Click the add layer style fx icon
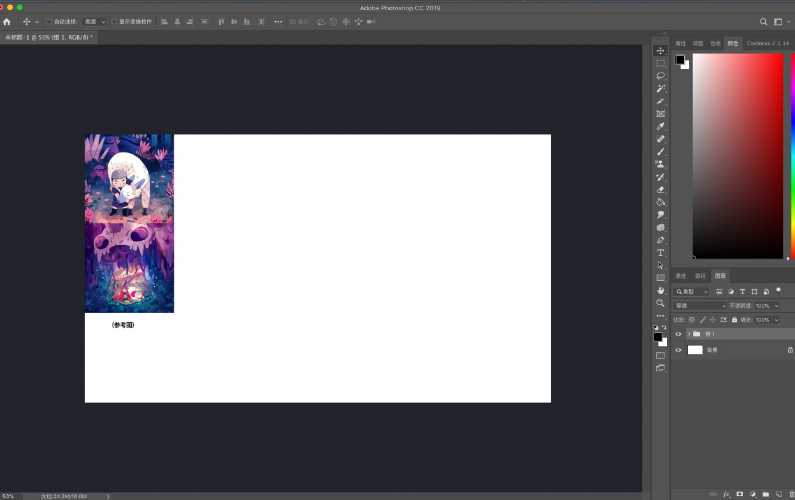795x500 pixels. 726,494
